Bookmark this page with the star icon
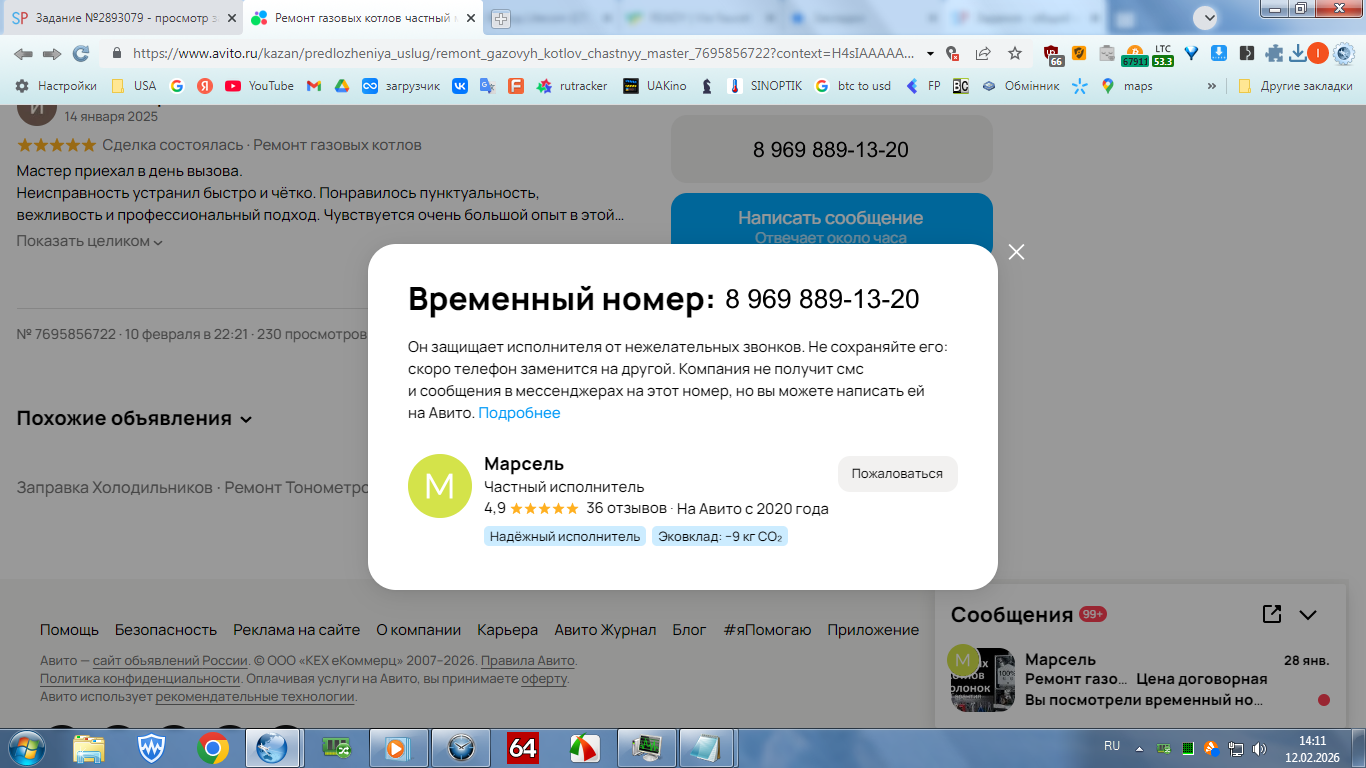This screenshot has width=1366, height=768. (1015, 53)
